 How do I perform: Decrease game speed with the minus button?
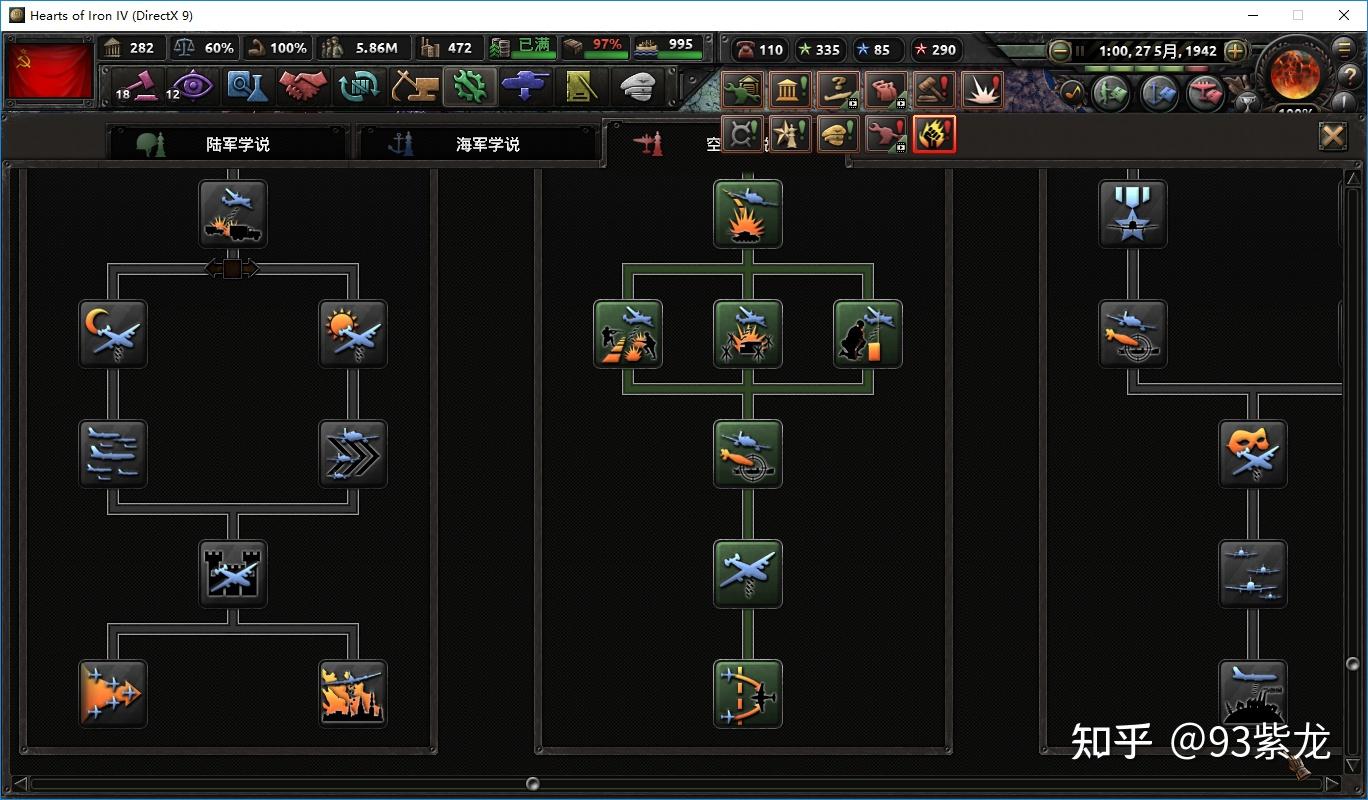tap(1060, 50)
